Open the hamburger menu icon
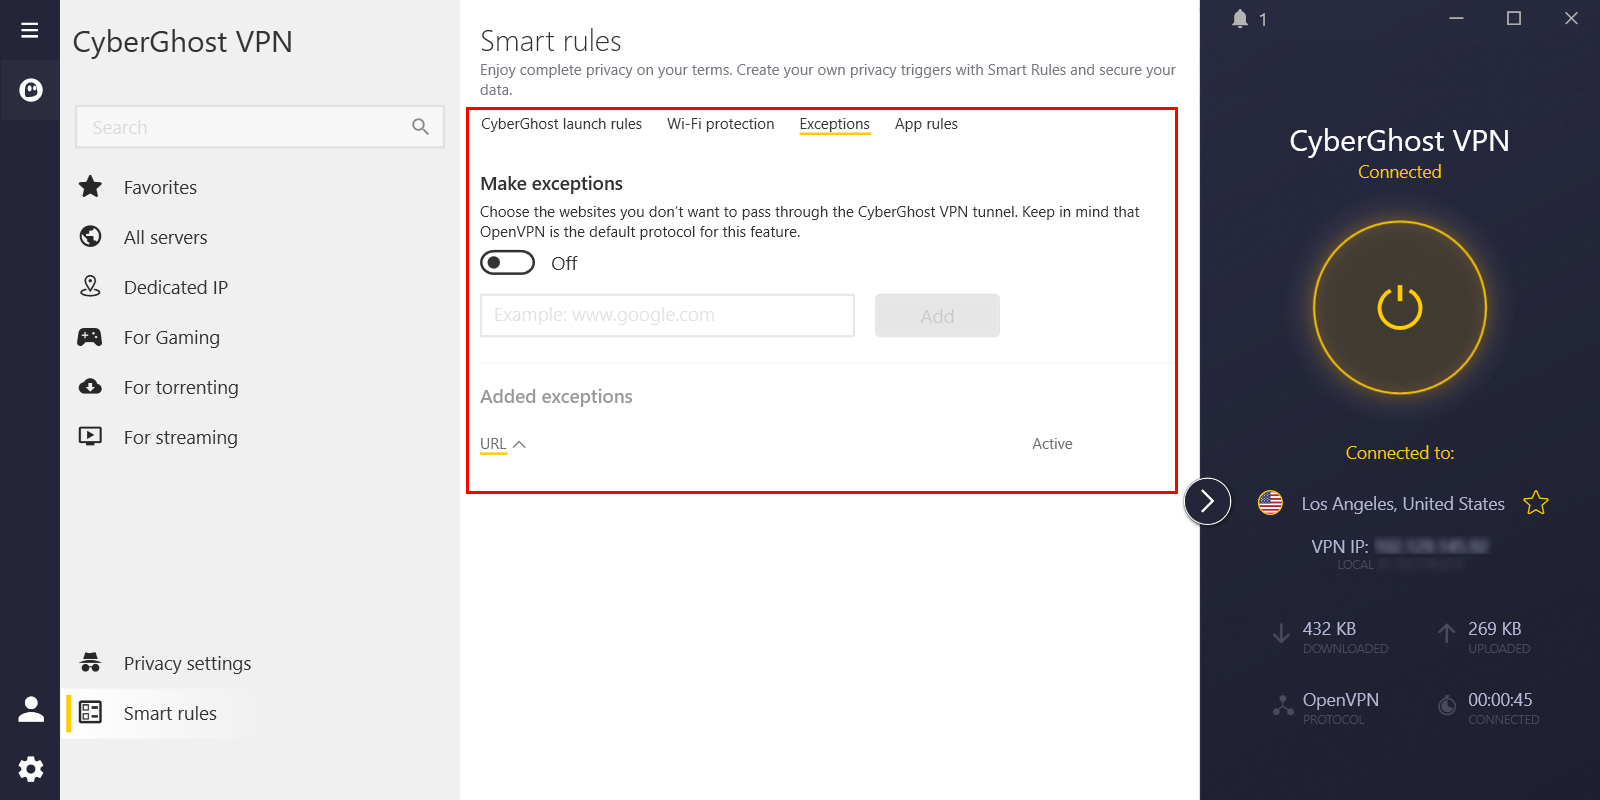The height and width of the screenshot is (800, 1600). click(x=30, y=30)
